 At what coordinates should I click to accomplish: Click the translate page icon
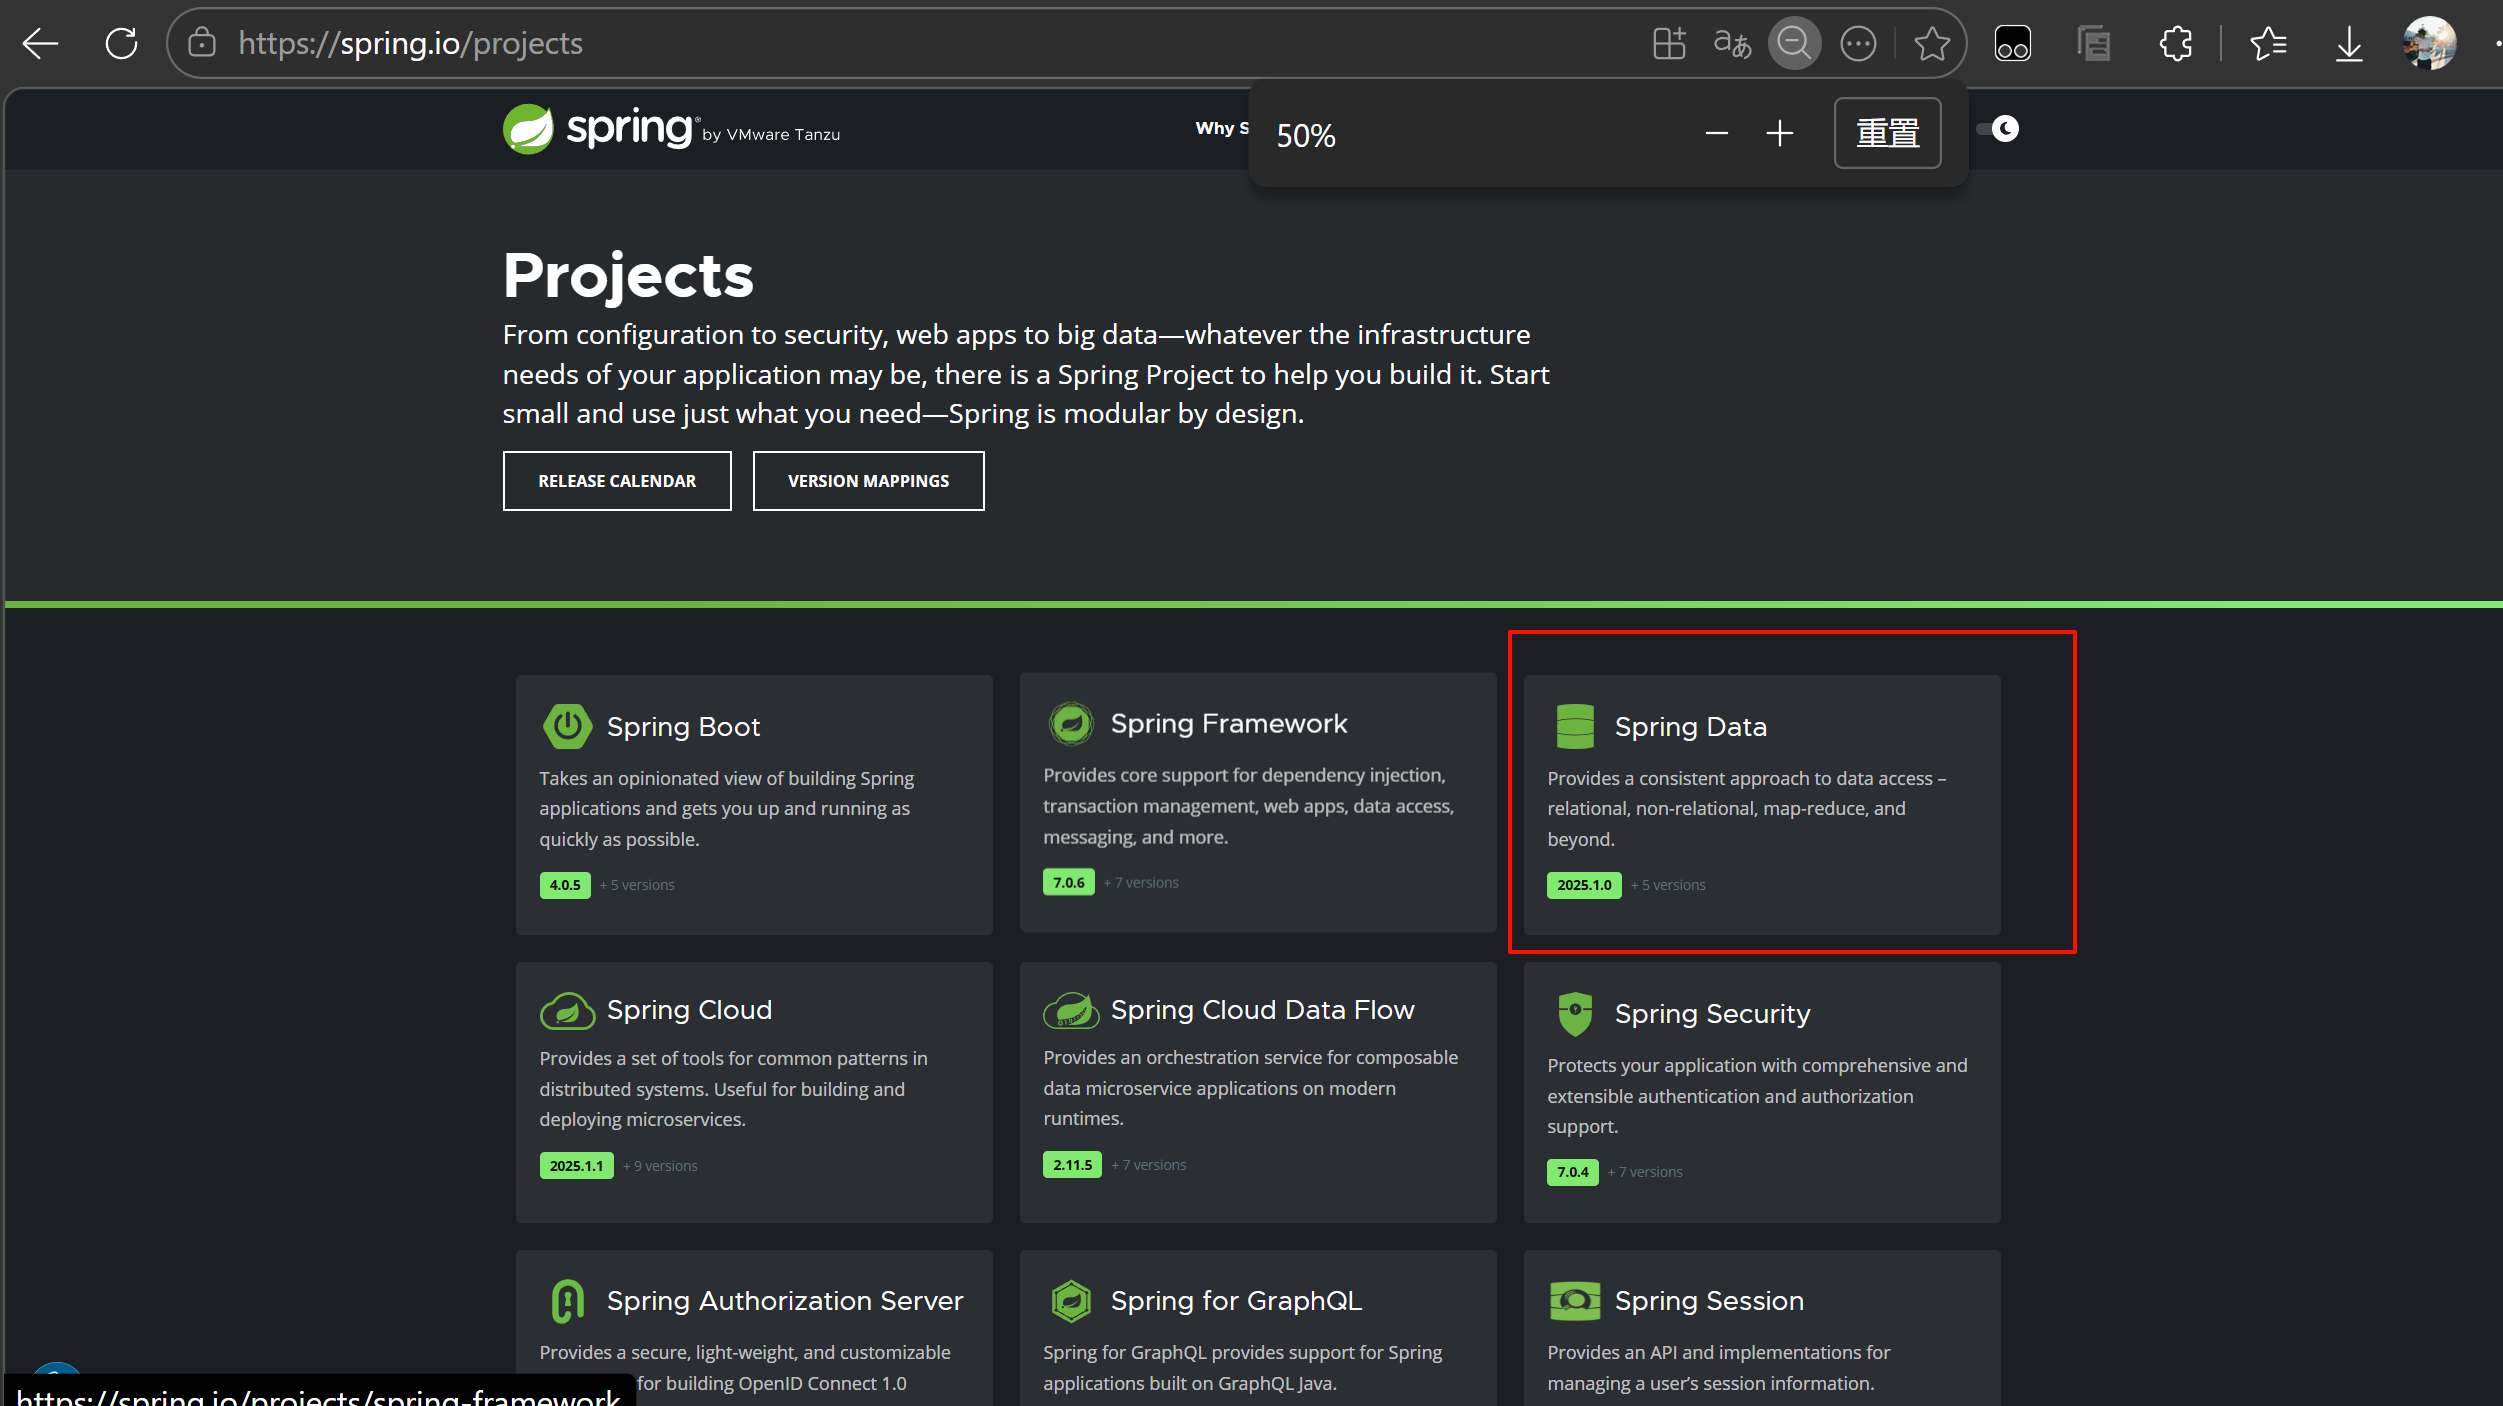click(1731, 43)
